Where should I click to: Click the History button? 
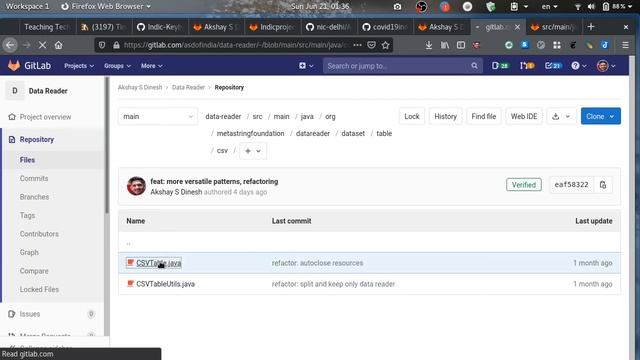tap(445, 116)
